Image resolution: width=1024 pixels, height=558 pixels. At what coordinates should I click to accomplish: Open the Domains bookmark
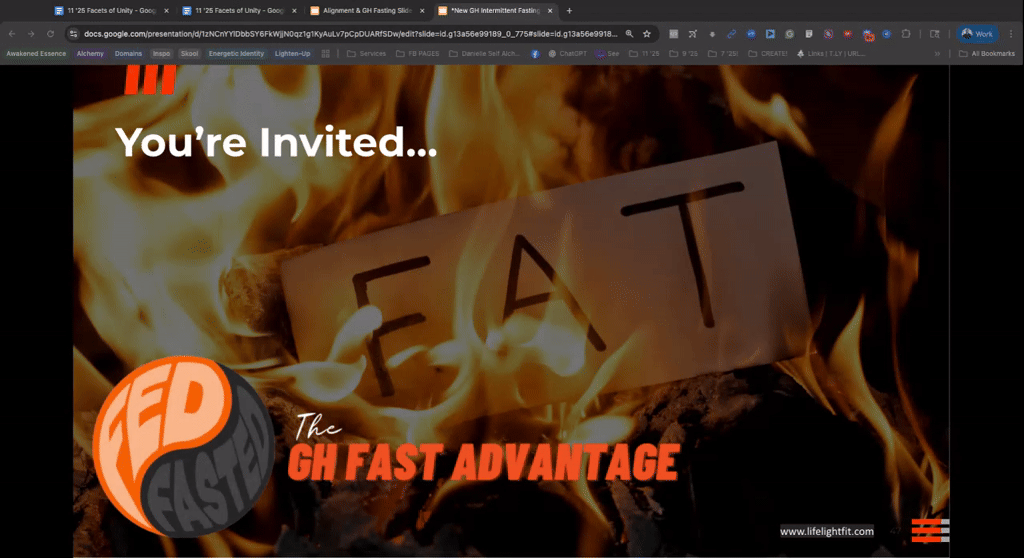pyautogui.click(x=128, y=54)
